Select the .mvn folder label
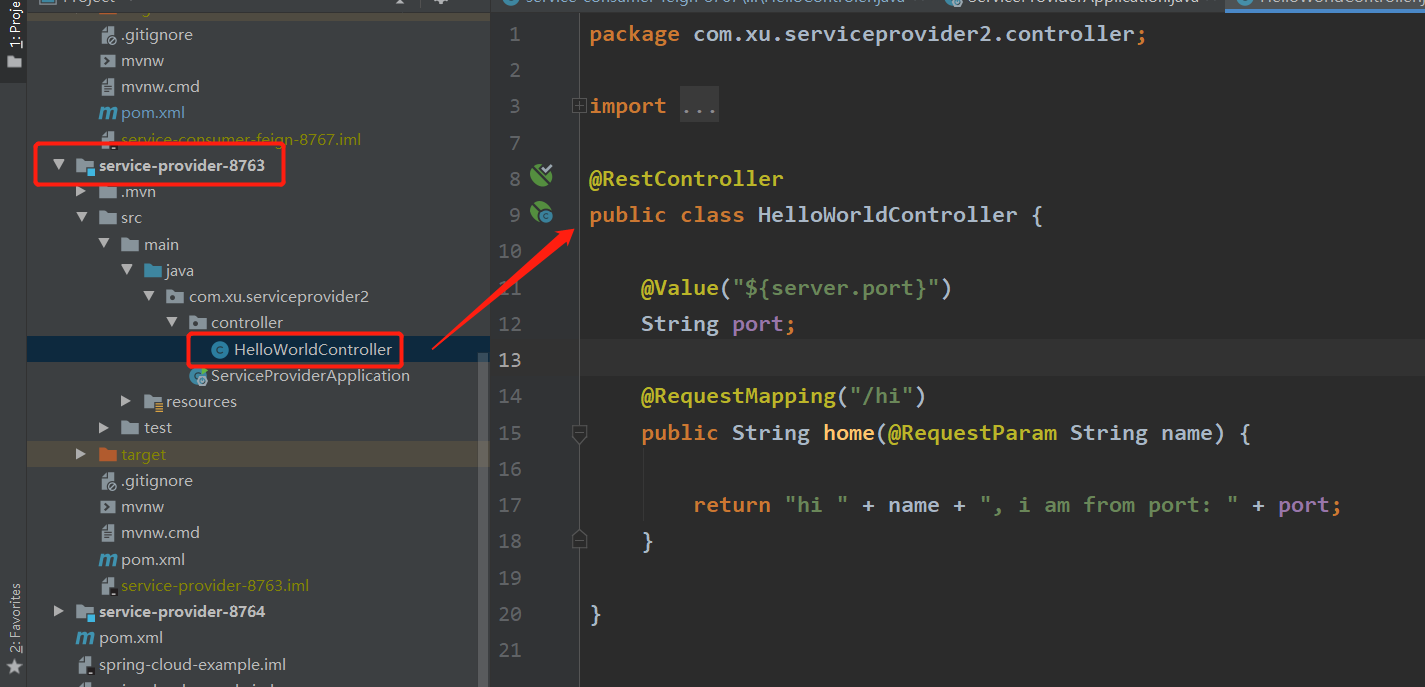Screen dimensions: 1425x687 [x=138, y=192]
